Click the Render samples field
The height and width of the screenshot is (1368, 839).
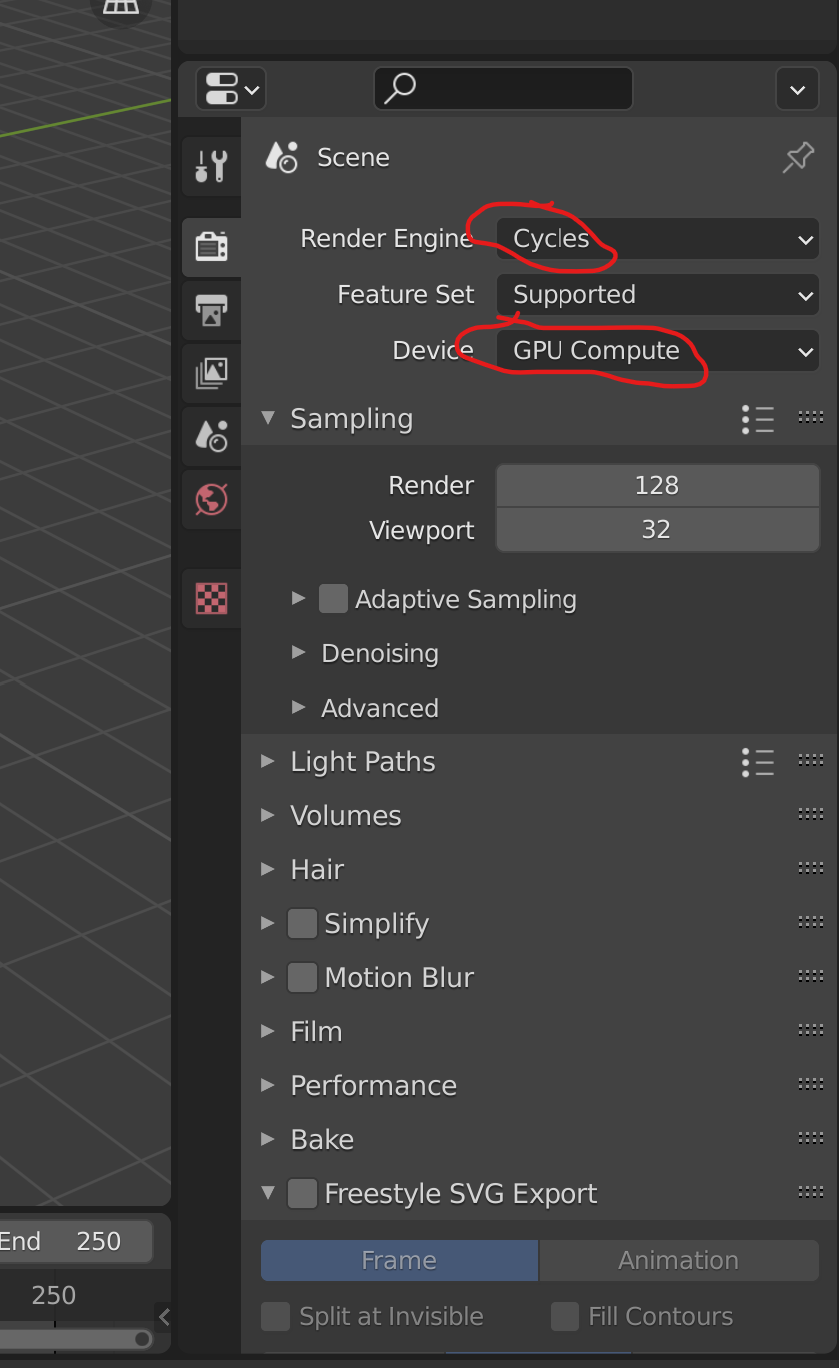(x=658, y=486)
